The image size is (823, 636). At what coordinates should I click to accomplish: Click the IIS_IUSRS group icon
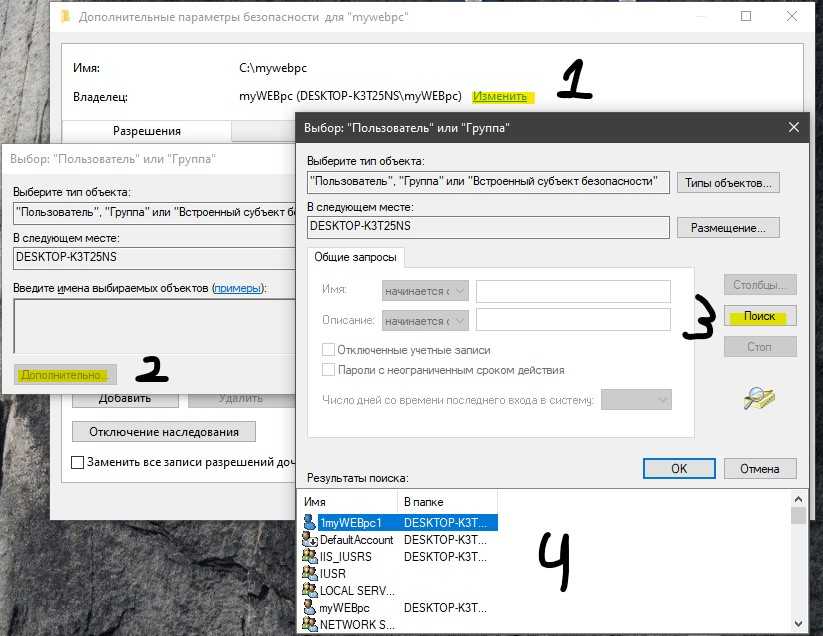[x=310, y=556]
